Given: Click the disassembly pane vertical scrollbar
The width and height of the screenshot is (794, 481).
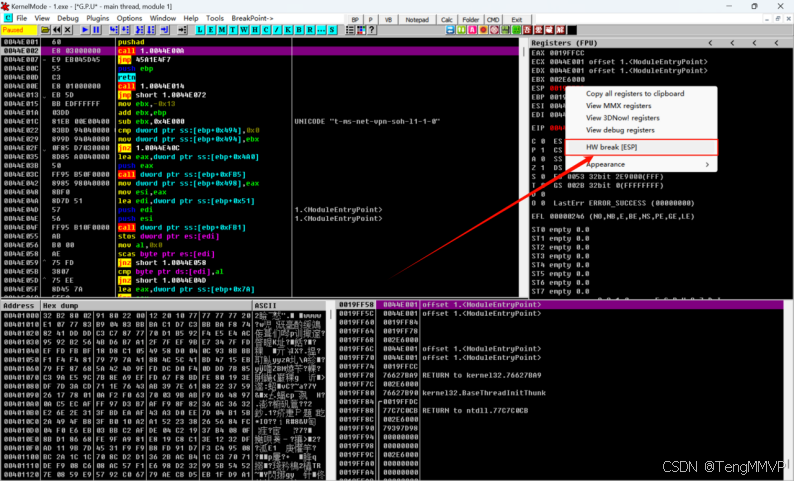Looking at the screenshot, I should [524, 167].
